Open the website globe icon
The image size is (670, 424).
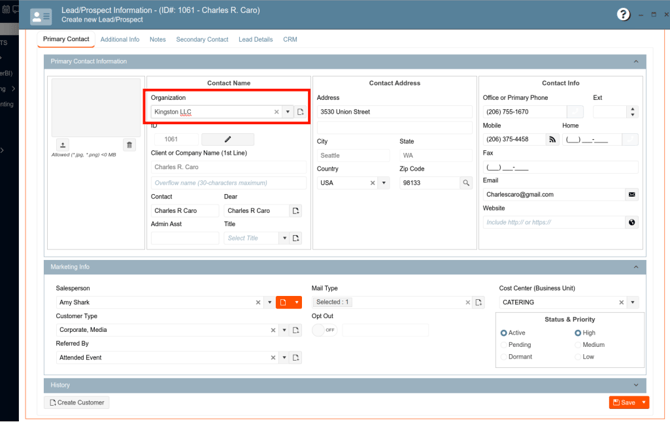pos(631,222)
